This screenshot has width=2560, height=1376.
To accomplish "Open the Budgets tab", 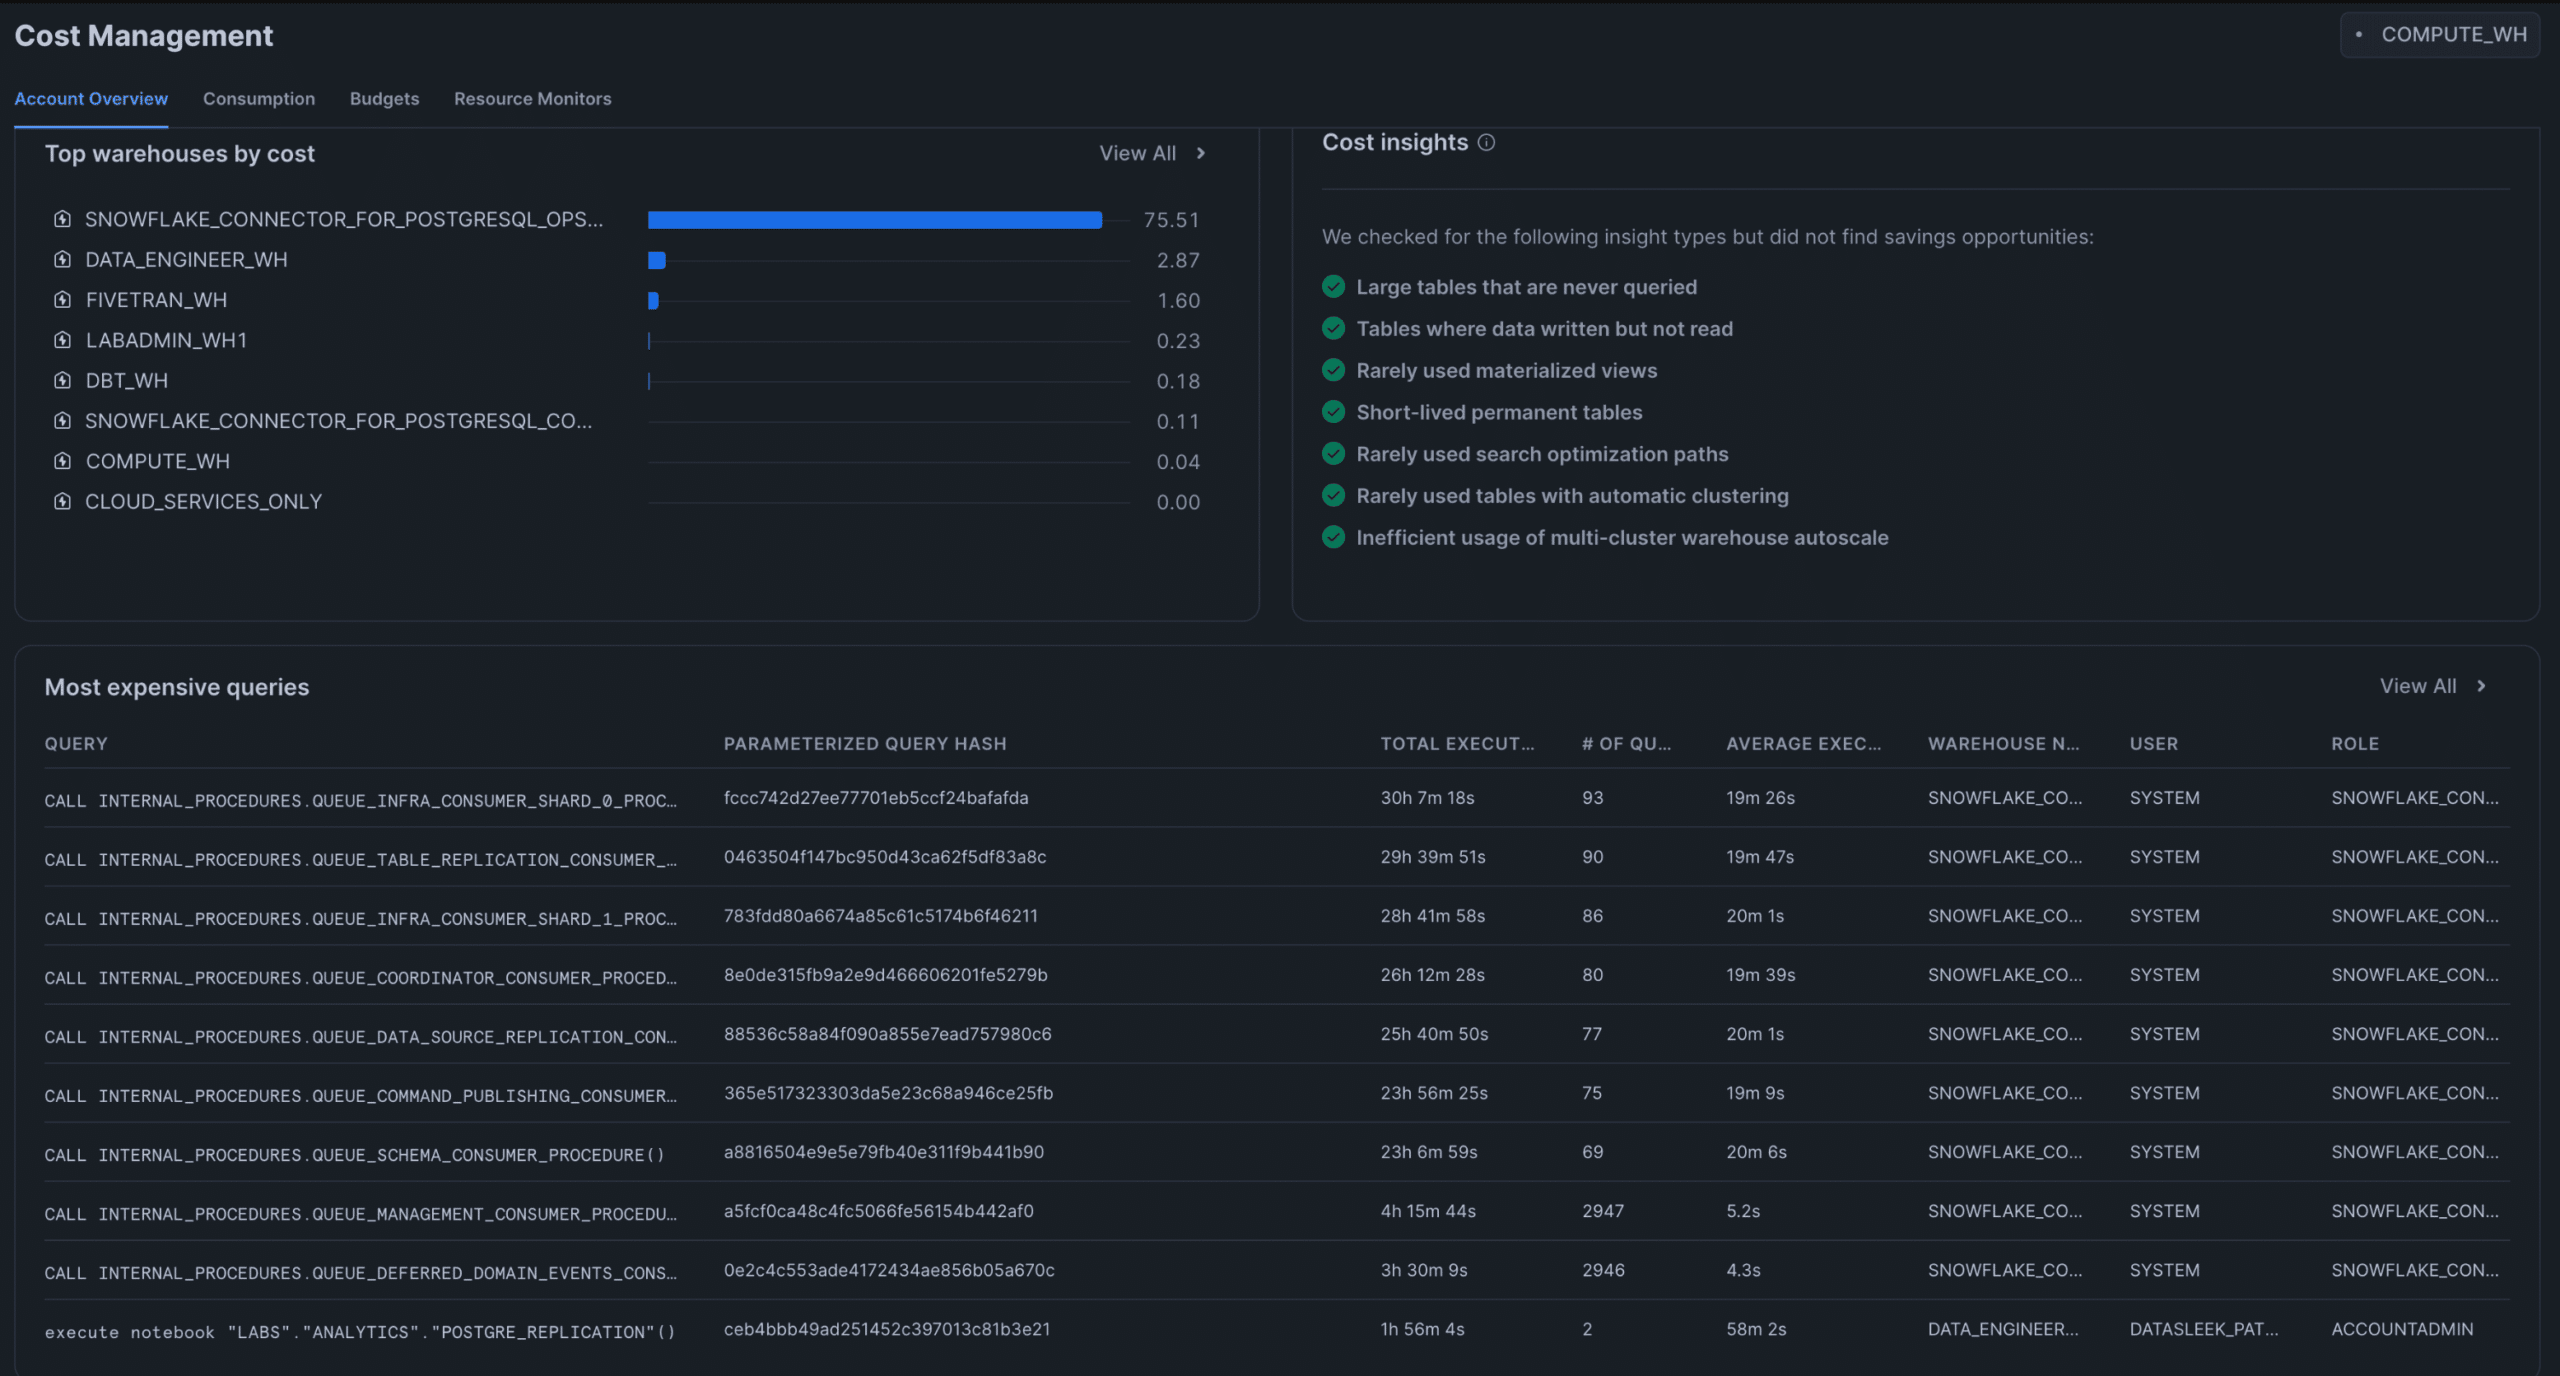I will [x=384, y=99].
